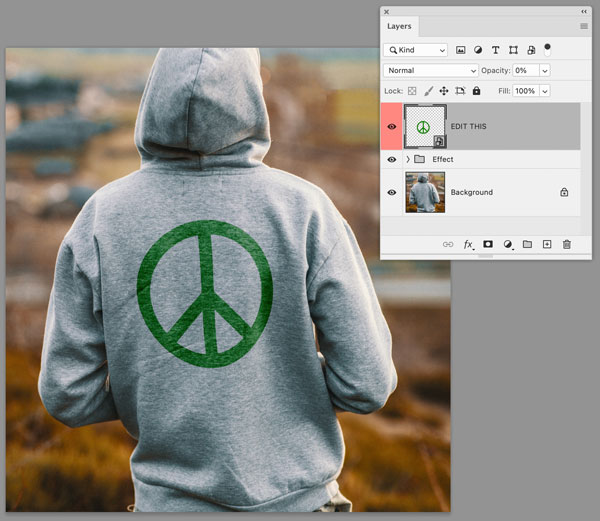
Task: Click the EDIT THIS layer thumbnail
Action: [x=425, y=126]
